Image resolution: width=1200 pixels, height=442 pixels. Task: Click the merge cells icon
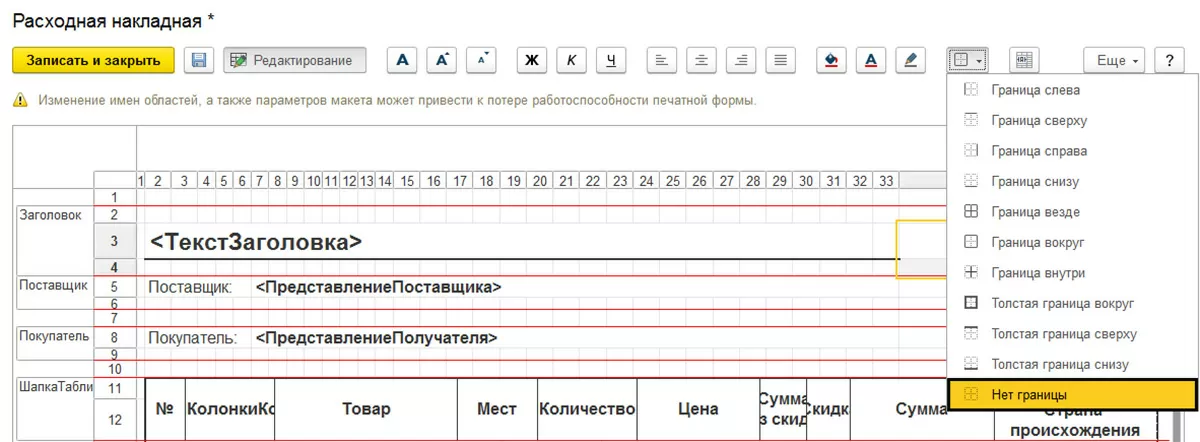[1023, 60]
